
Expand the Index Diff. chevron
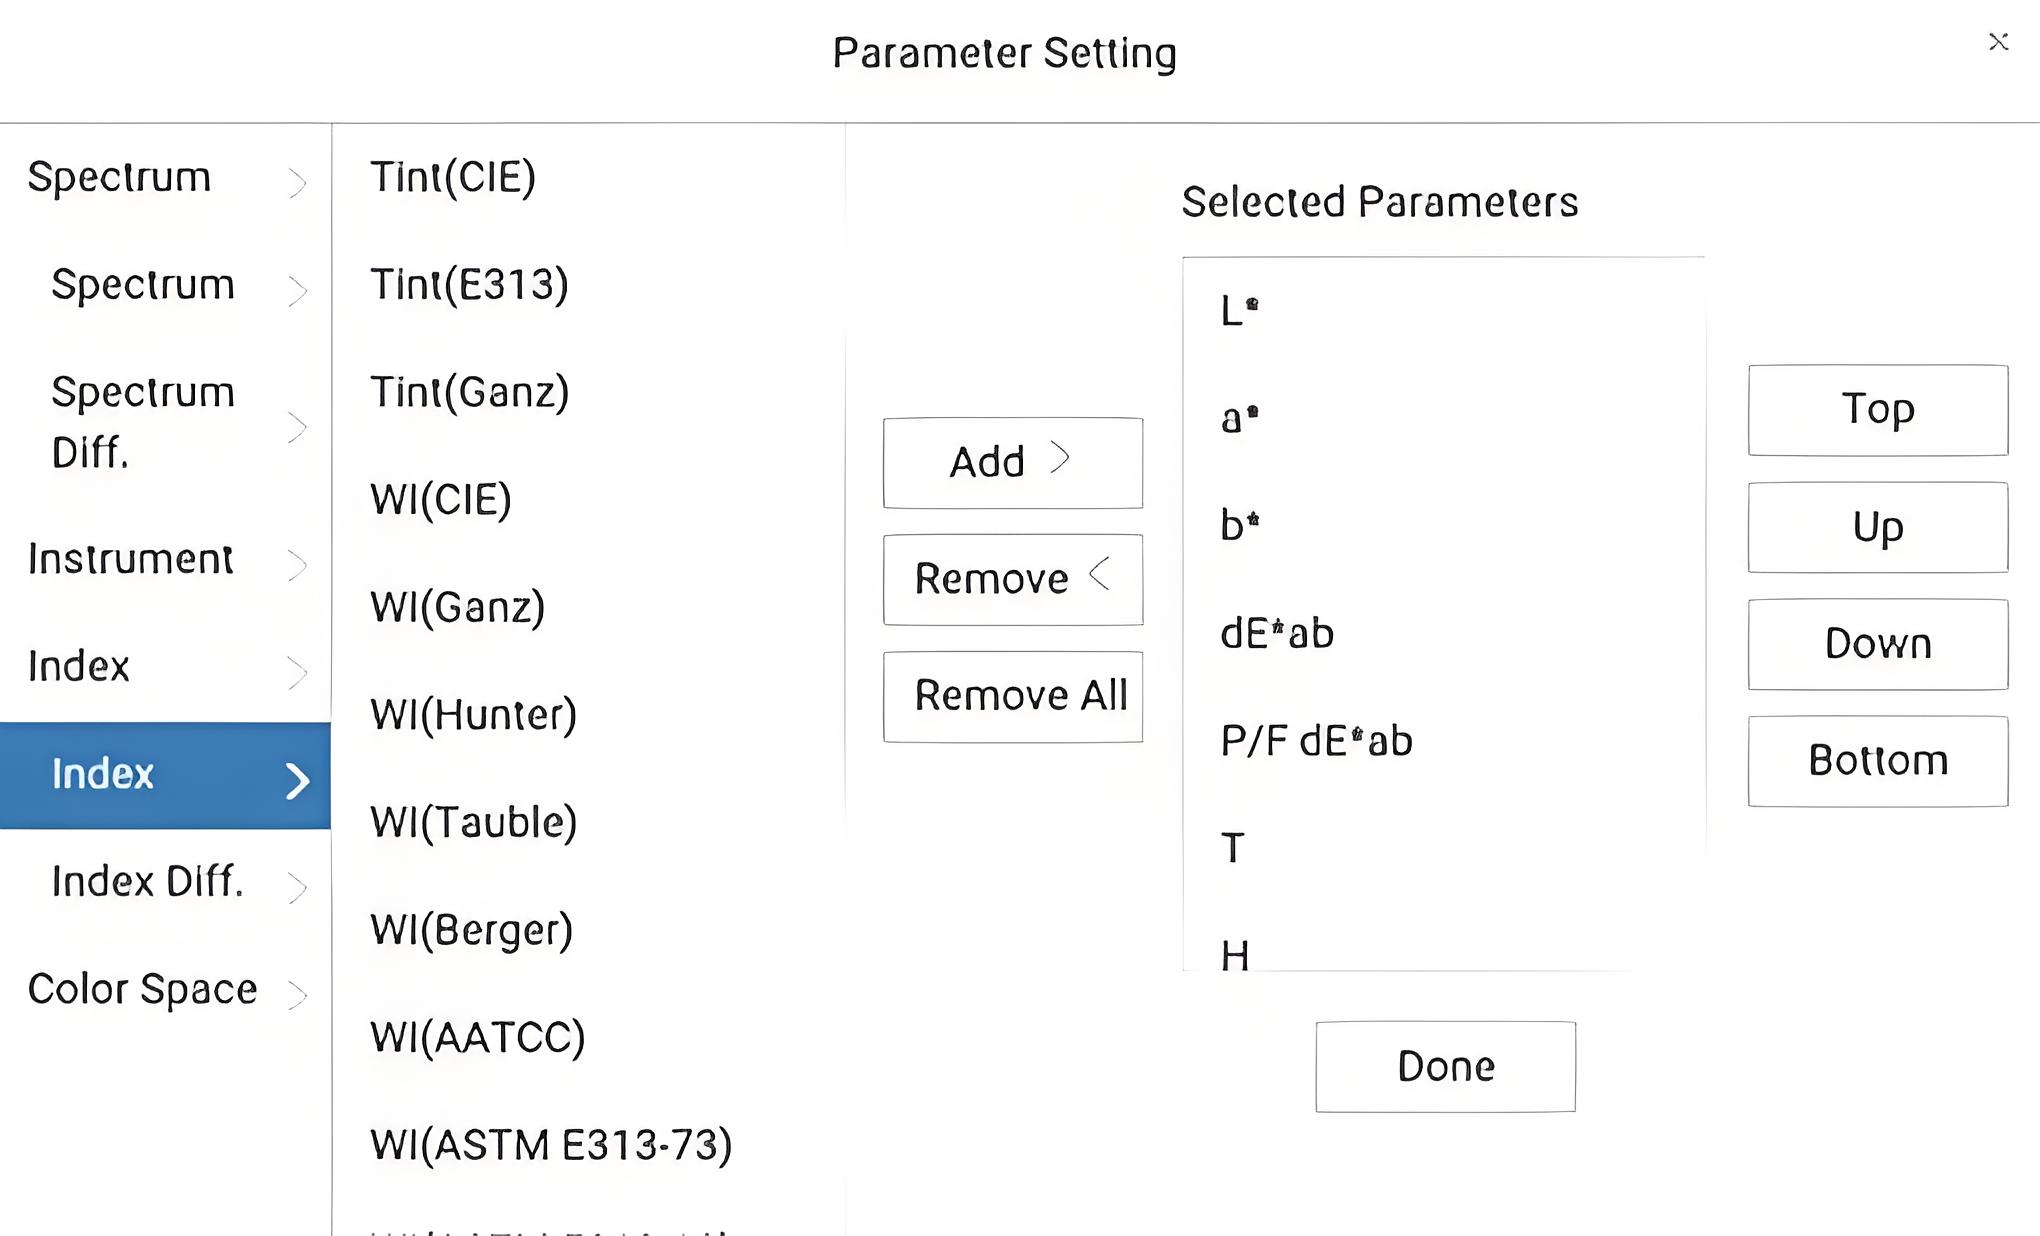pos(297,887)
